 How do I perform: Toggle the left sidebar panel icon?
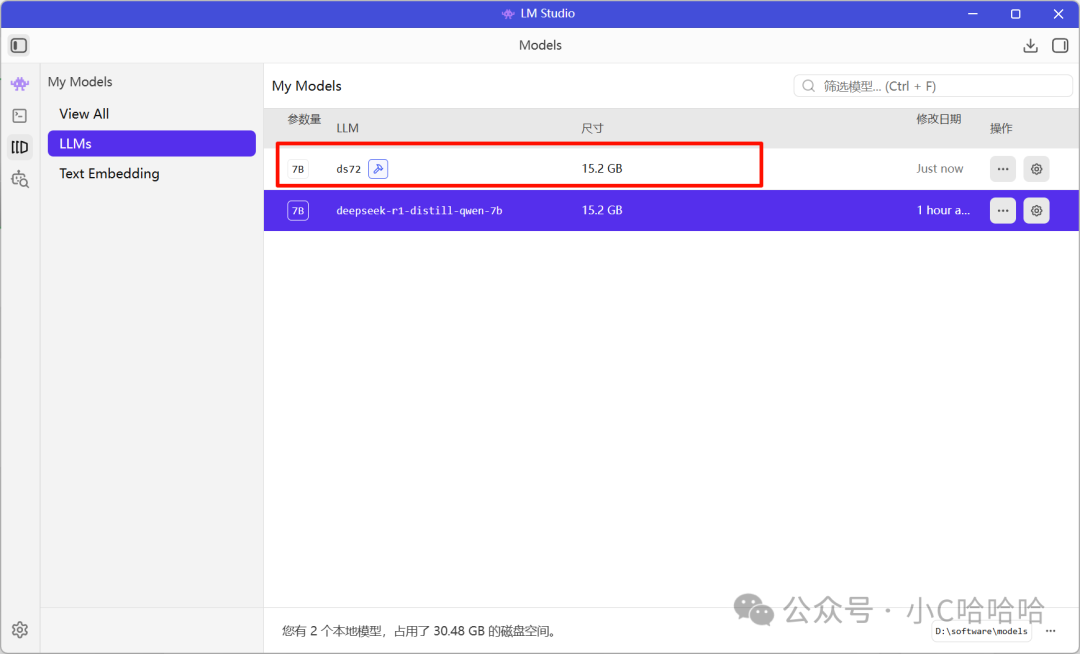click(x=19, y=45)
